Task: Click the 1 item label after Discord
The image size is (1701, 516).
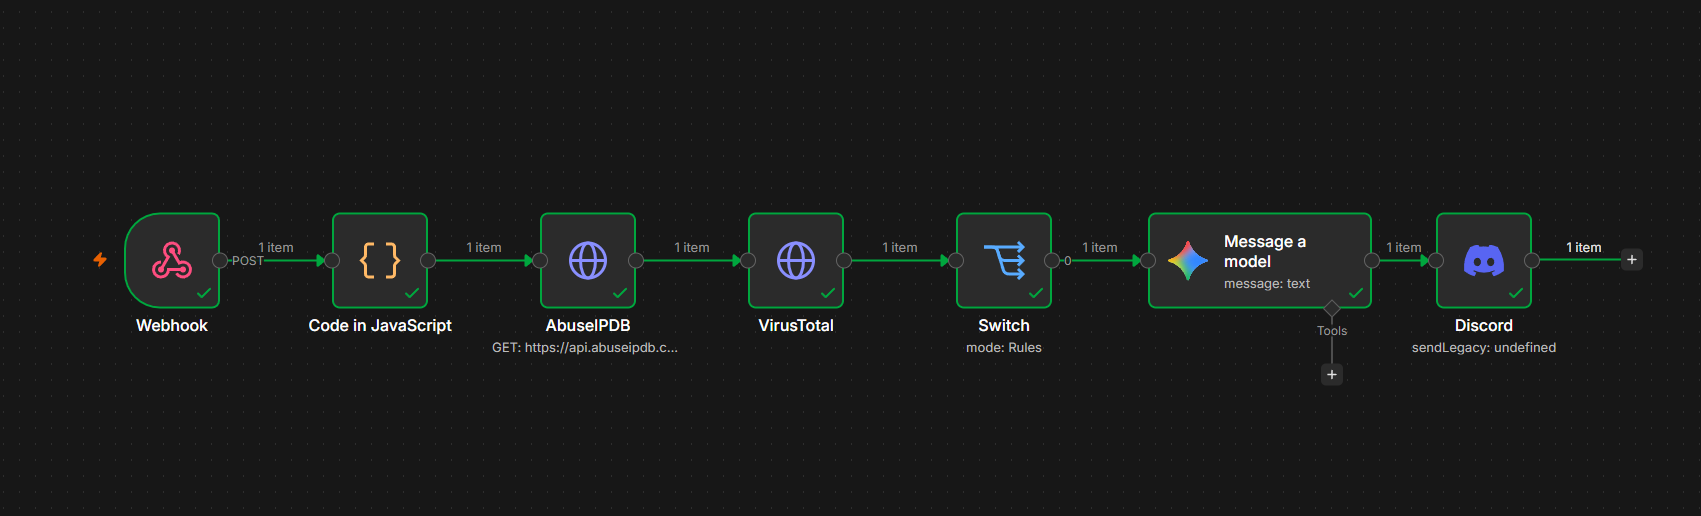Action: coord(1584,247)
